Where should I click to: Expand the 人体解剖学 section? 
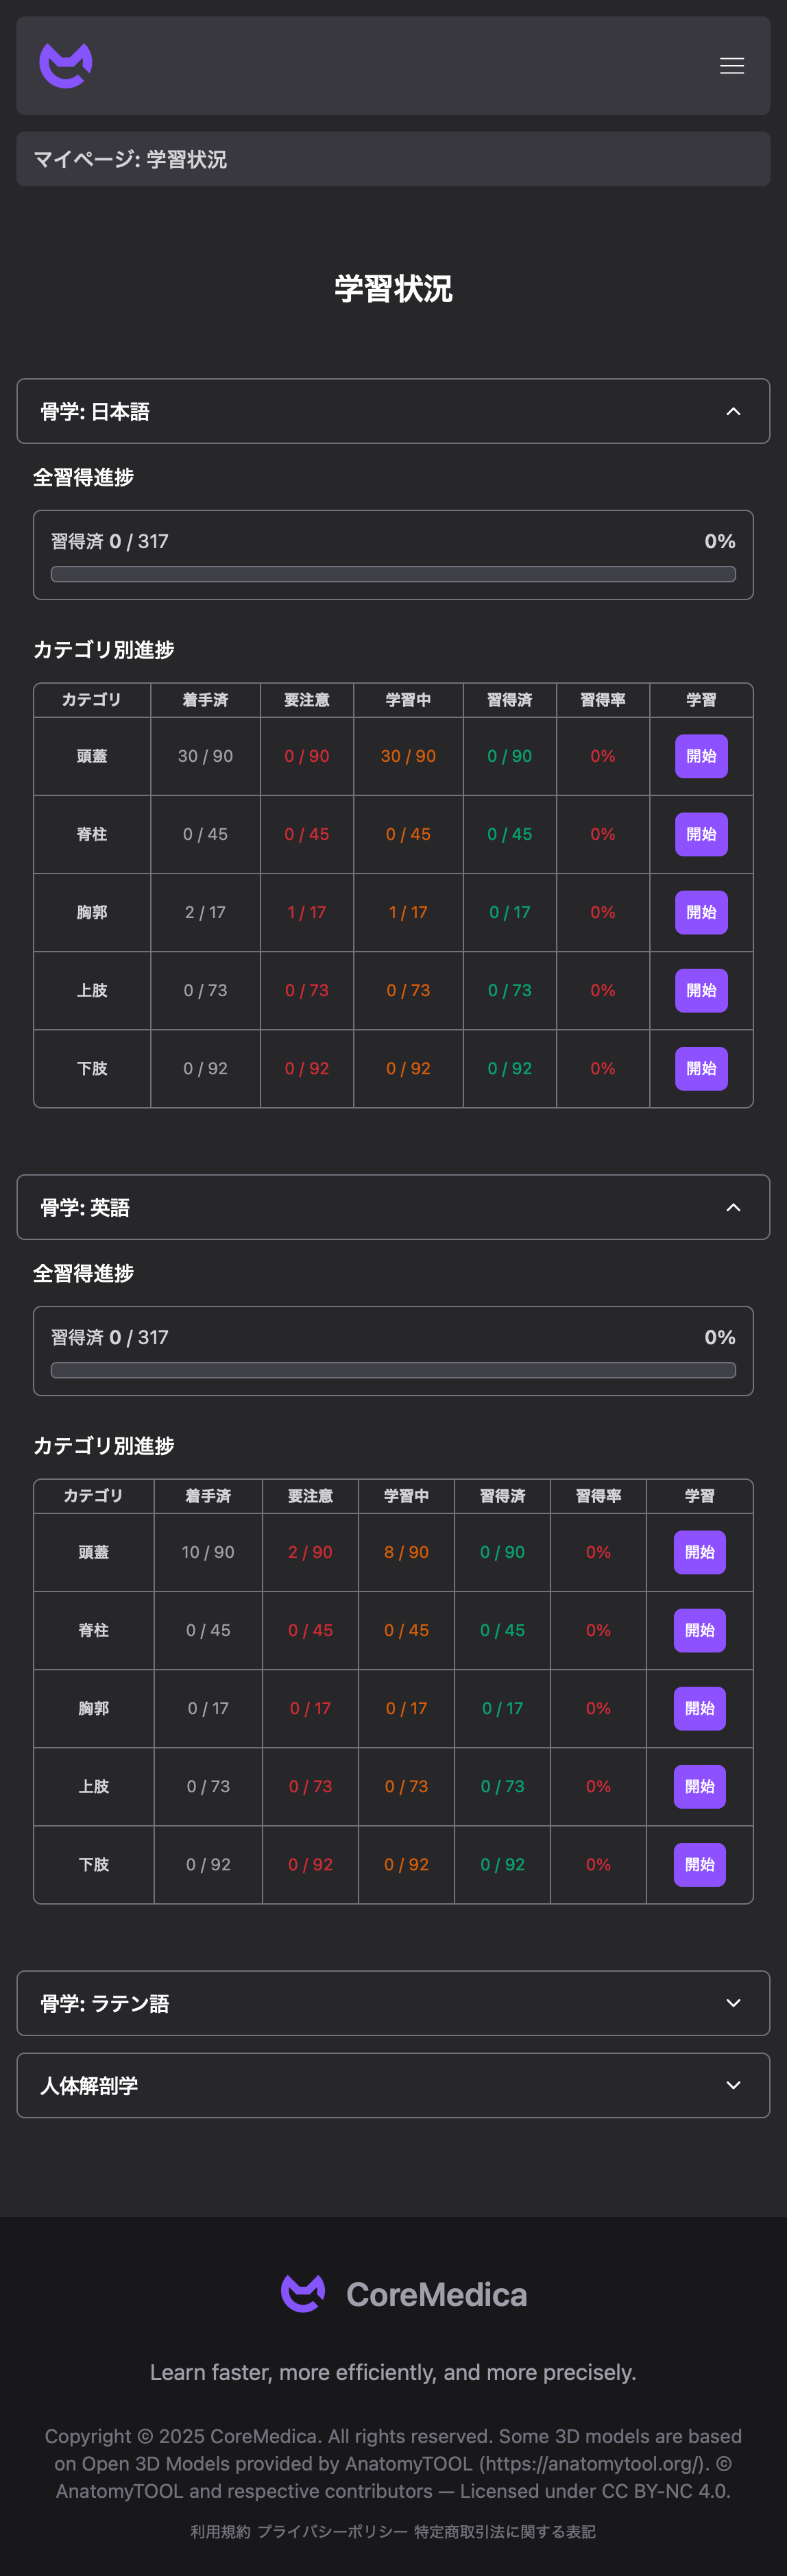coord(393,2085)
